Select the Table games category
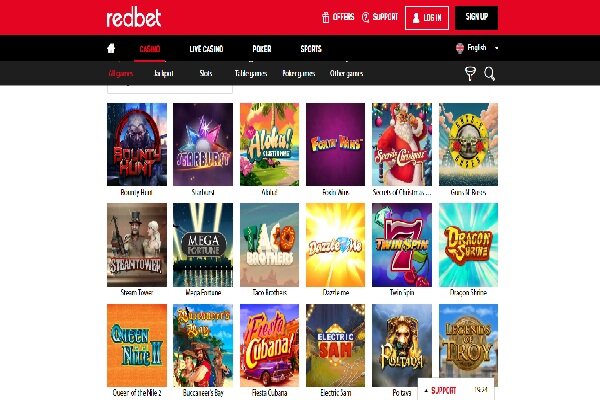 (251, 73)
